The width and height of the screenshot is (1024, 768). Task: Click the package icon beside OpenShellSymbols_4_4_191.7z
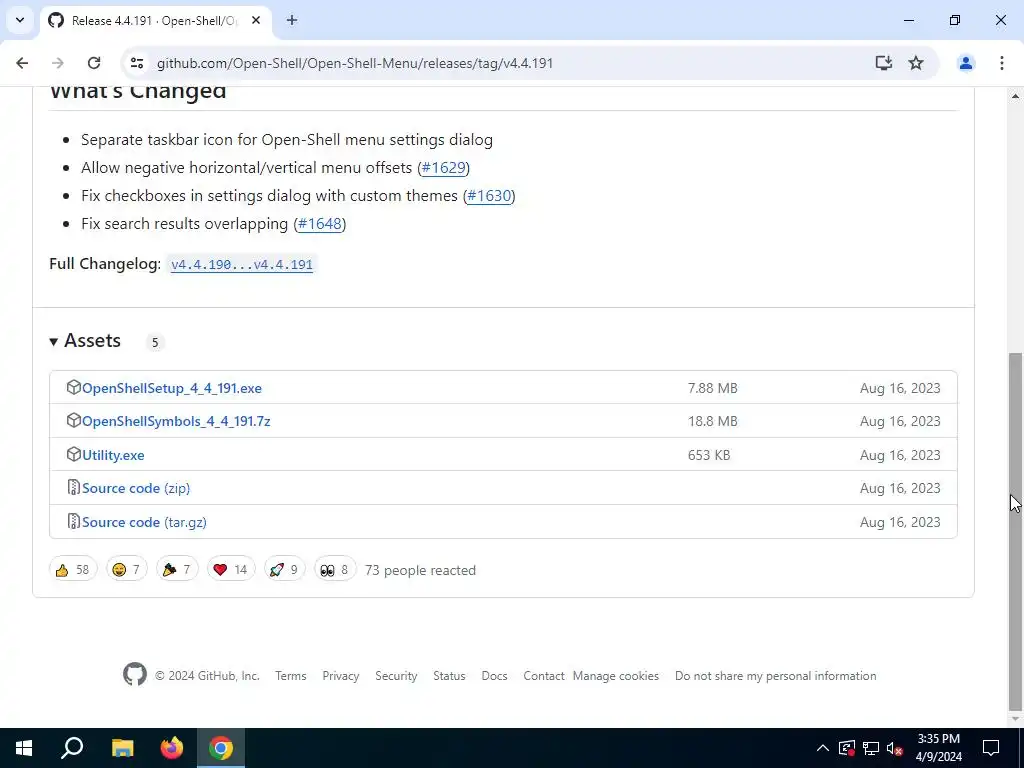[73, 421]
